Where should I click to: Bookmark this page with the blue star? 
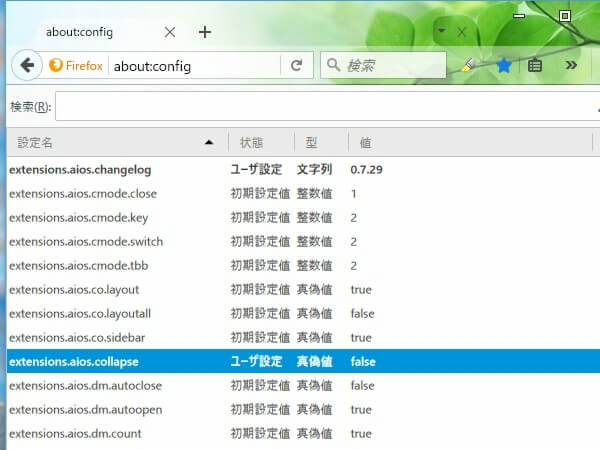click(x=504, y=65)
